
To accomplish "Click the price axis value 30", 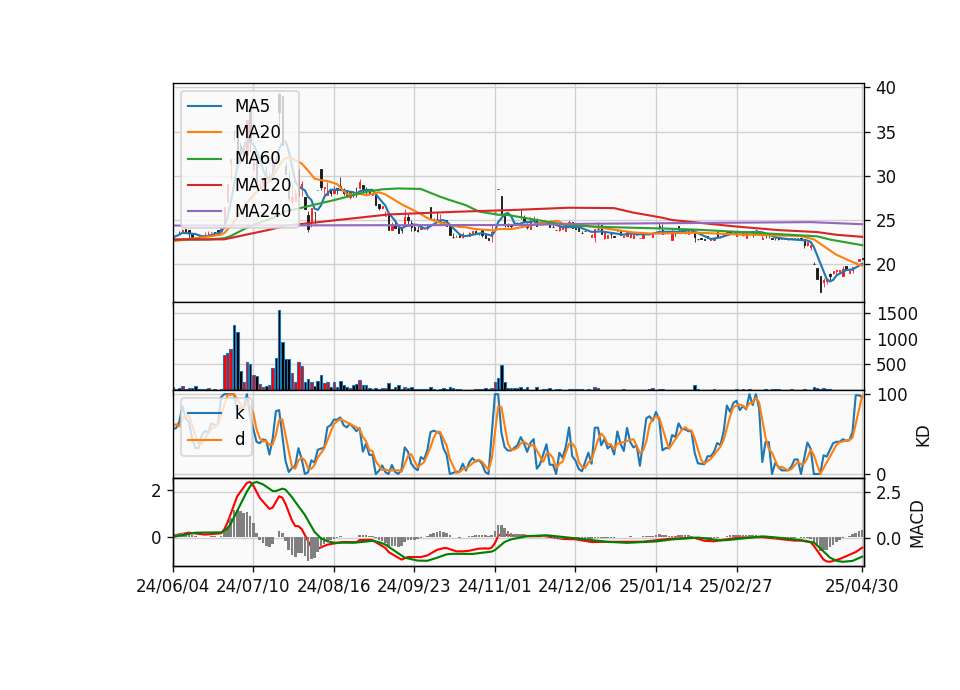I will coord(885,177).
